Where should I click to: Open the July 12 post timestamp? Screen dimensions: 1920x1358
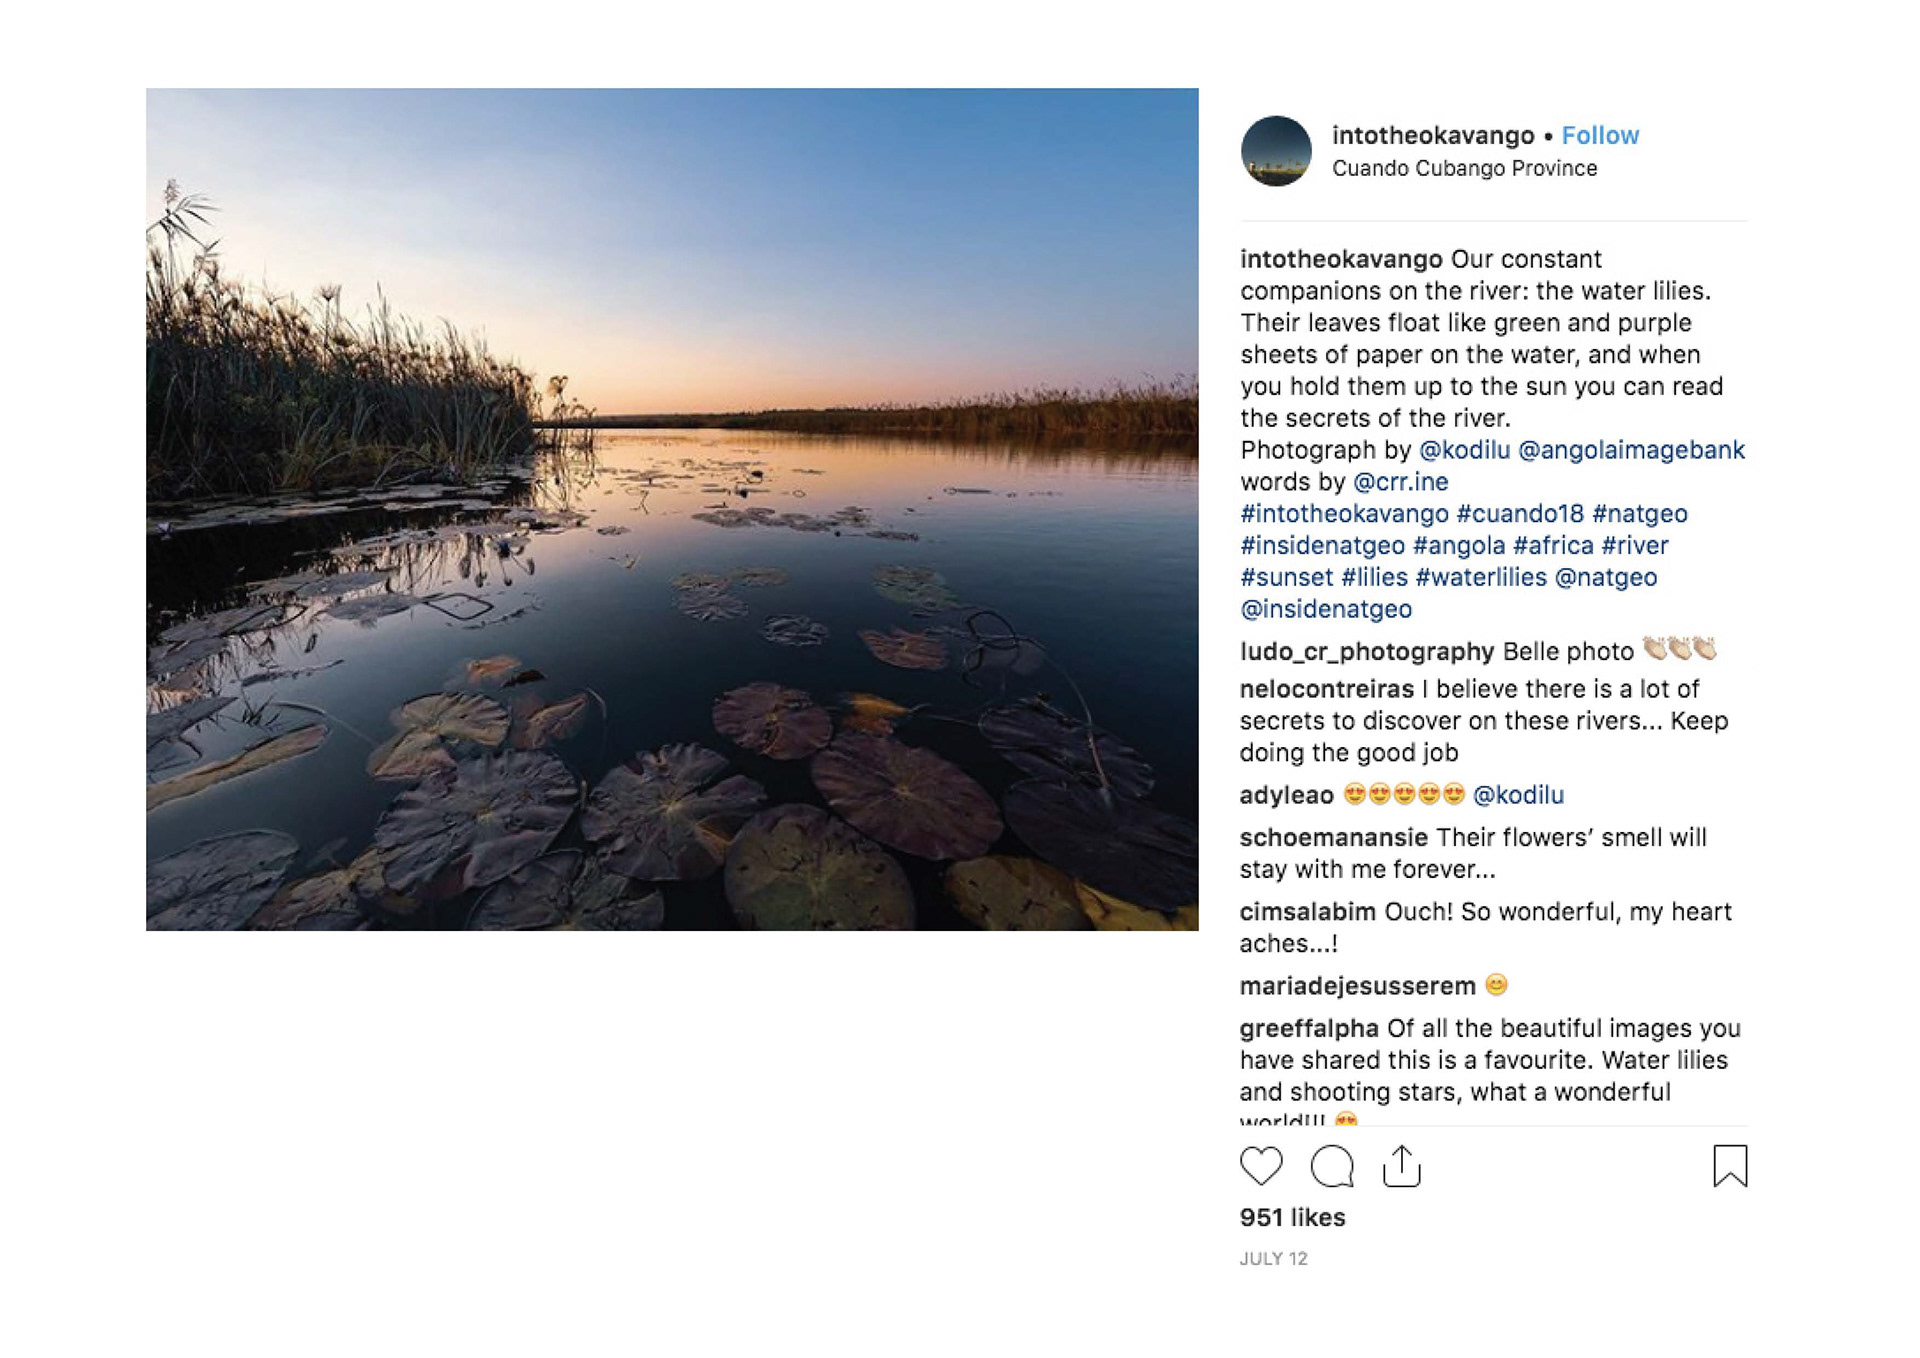click(1273, 1258)
